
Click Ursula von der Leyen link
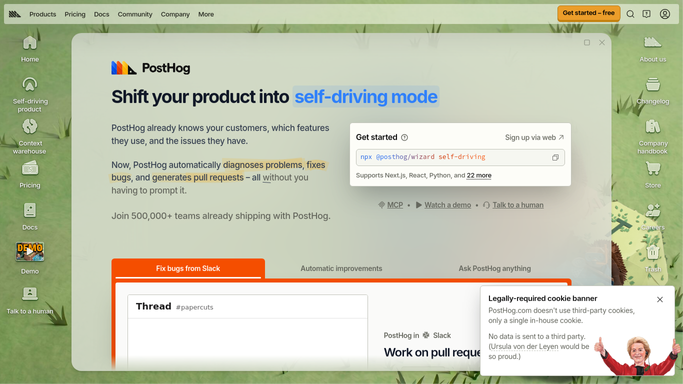tap(524, 347)
